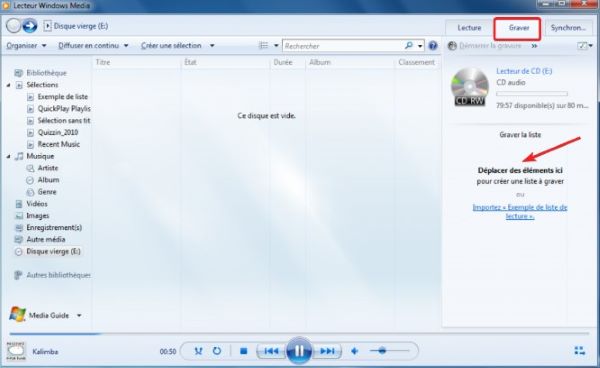The width and height of the screenshot is (600, 368).
Task: Stop playback with the square button
Action: pyautogui.click(x=243, y=351)
